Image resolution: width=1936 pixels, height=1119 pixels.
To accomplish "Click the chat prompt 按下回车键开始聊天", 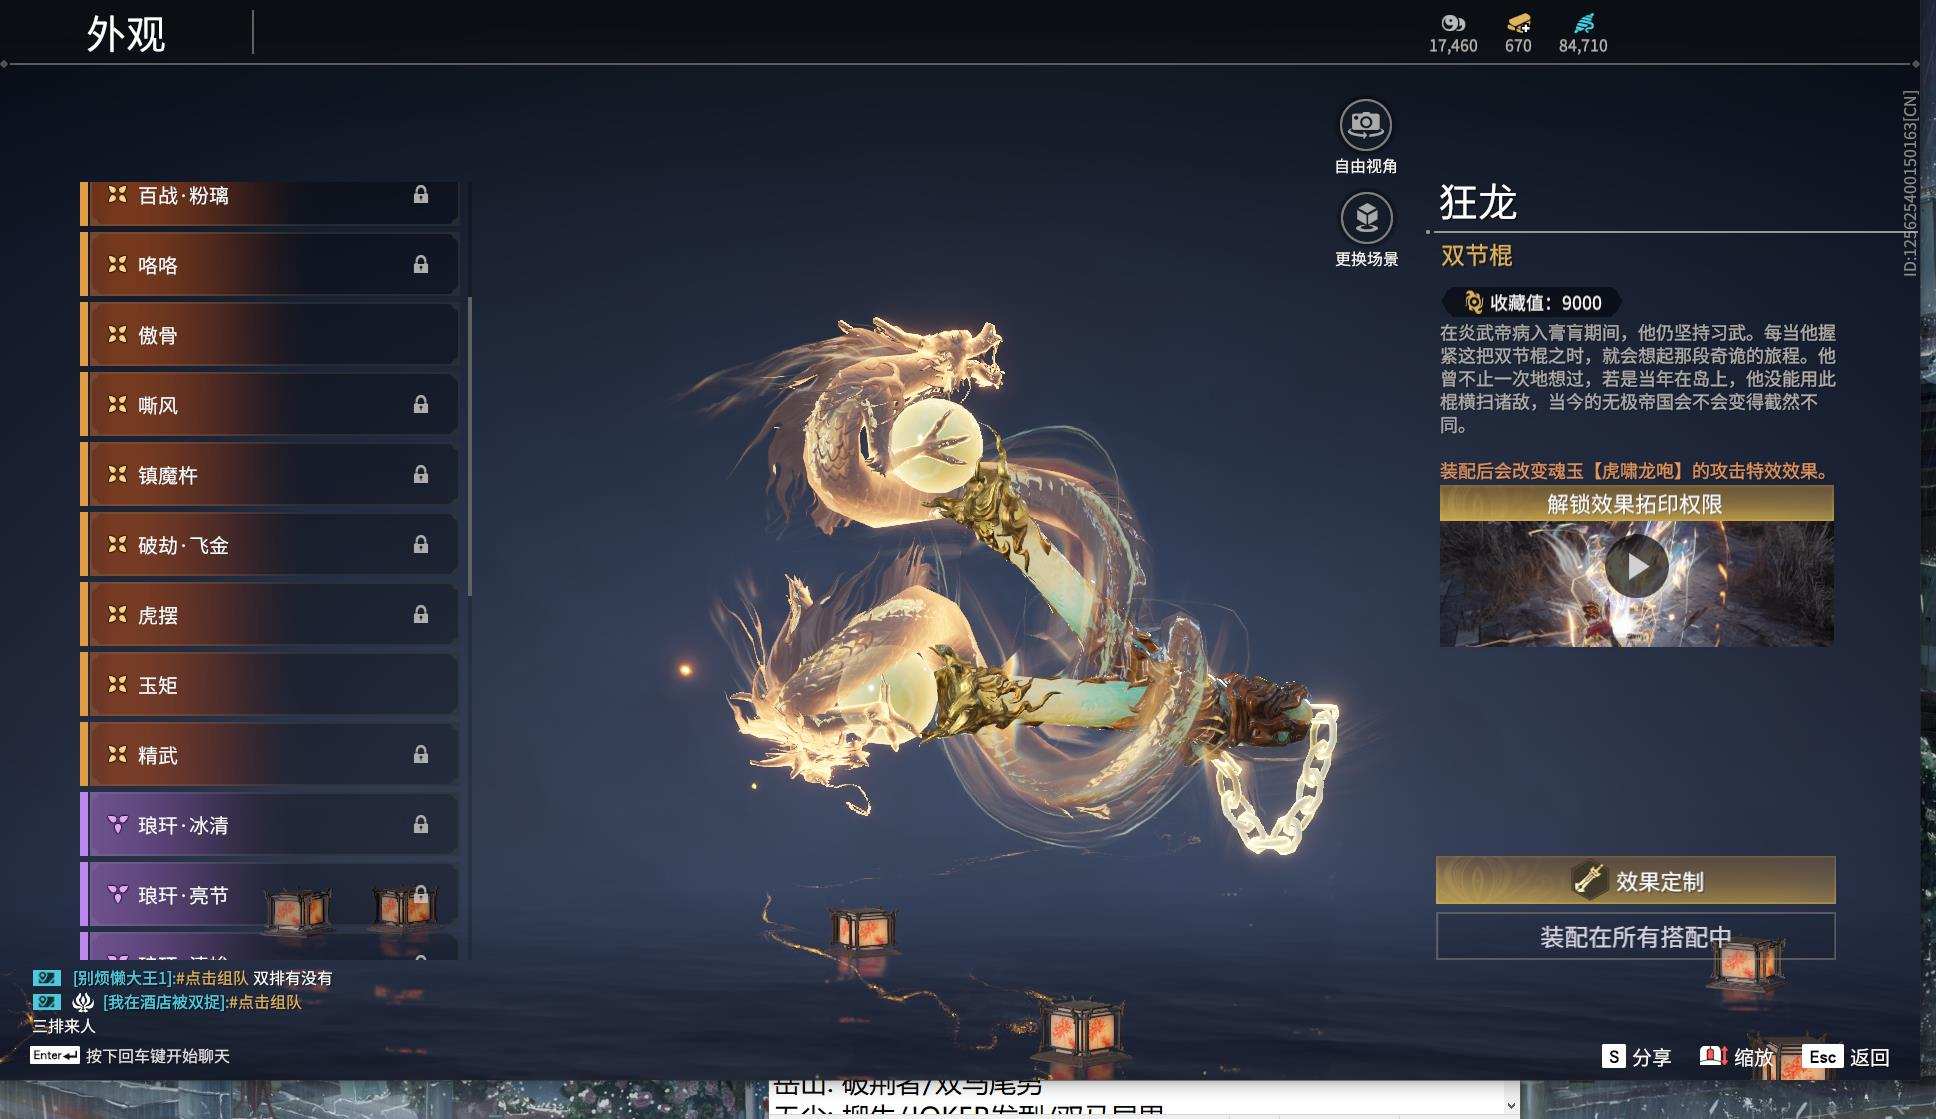I will 158,1056.
